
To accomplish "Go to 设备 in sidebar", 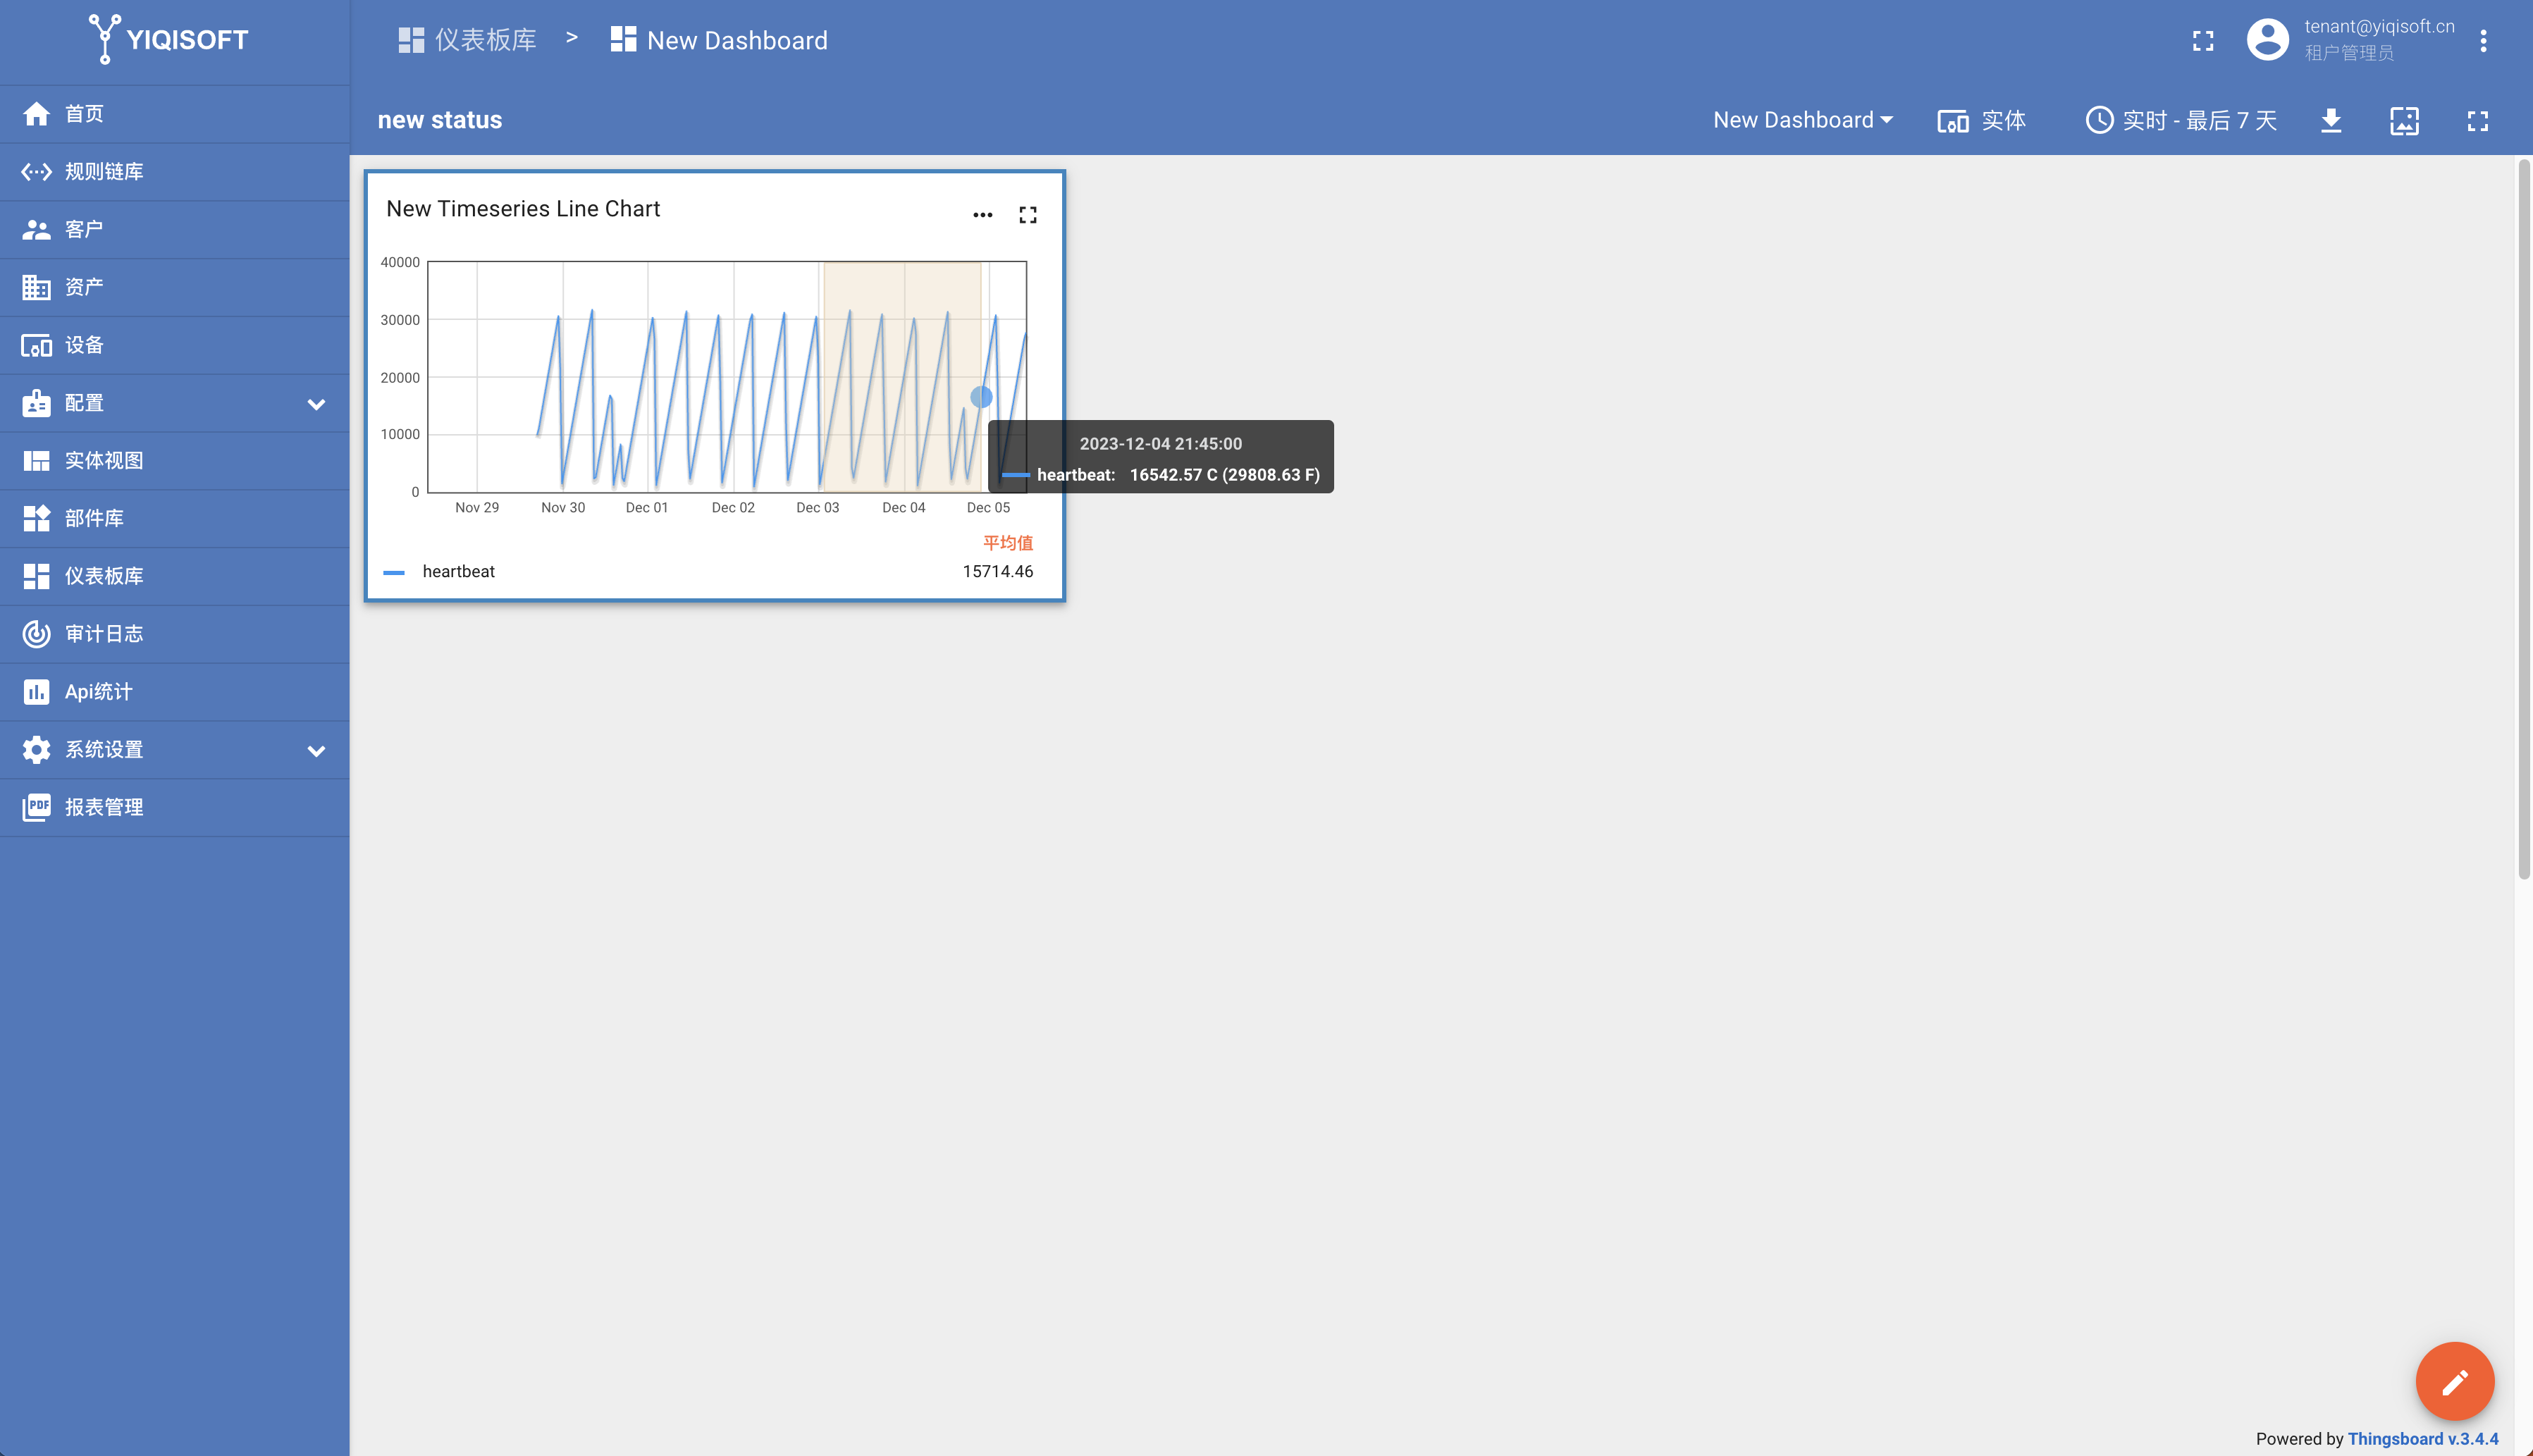I will point(84,345).
